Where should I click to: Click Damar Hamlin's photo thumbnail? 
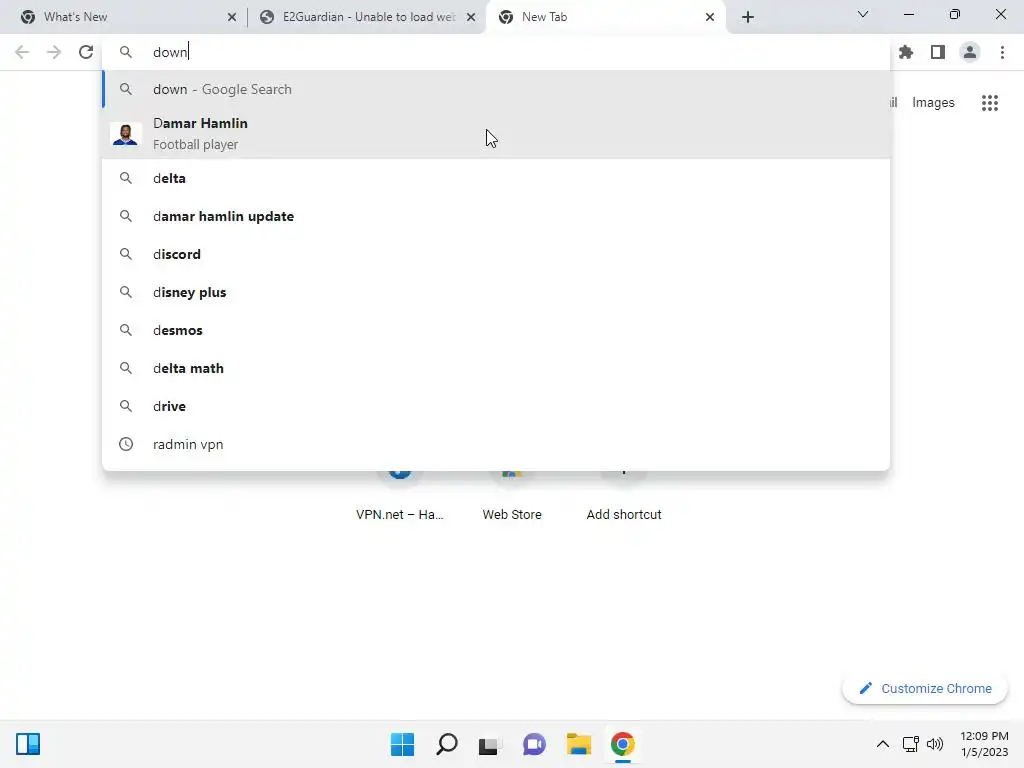click(x=125, y=134)
